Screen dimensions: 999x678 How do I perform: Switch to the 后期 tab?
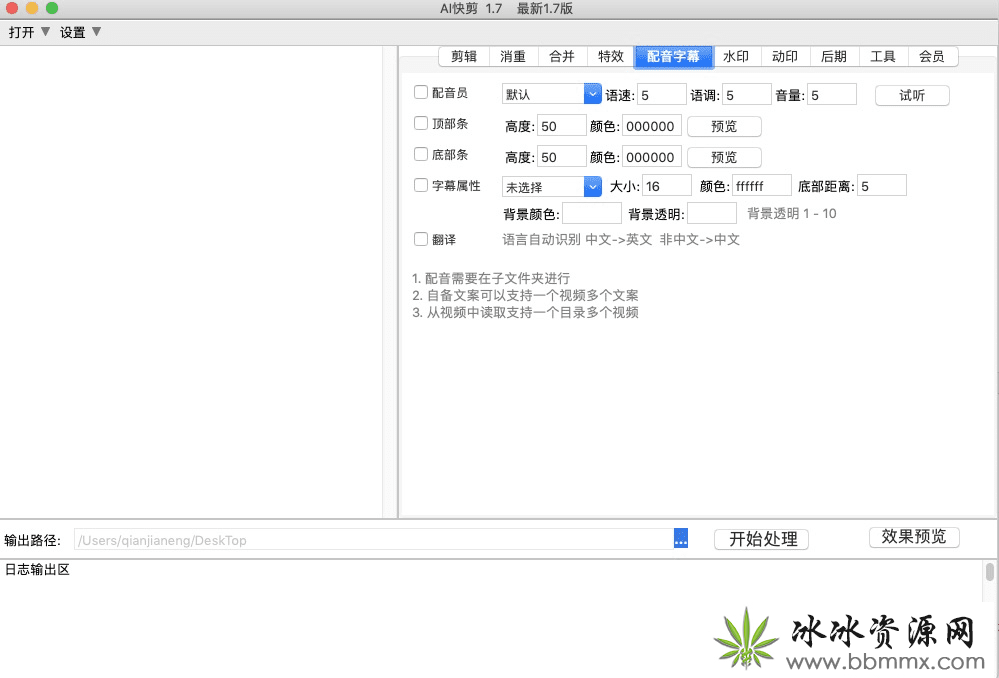[x=834, y=57]
